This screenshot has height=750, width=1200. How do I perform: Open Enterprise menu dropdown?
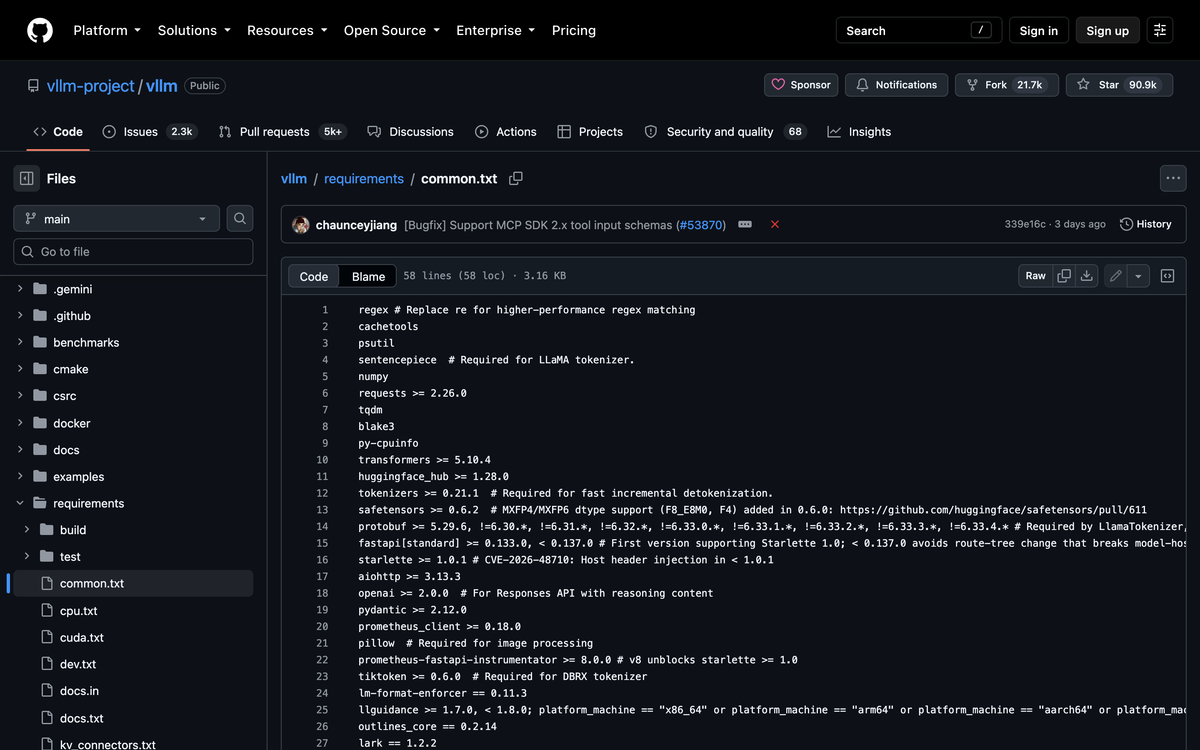click(x=496, y=30)
